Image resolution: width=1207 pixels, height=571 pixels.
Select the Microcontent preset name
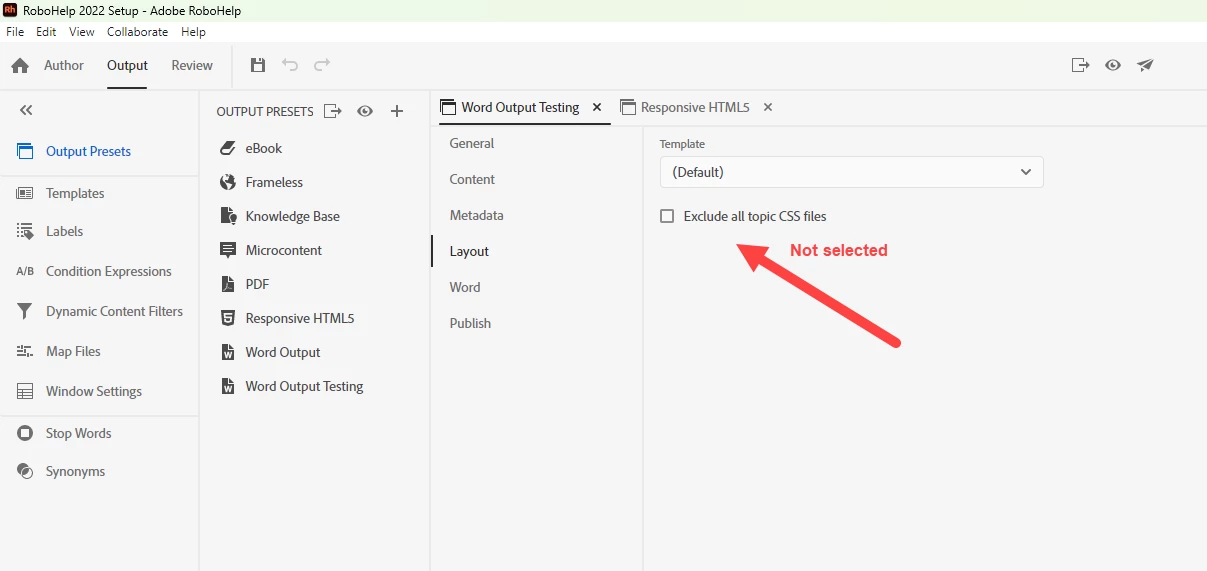click(x=284, y=250)
